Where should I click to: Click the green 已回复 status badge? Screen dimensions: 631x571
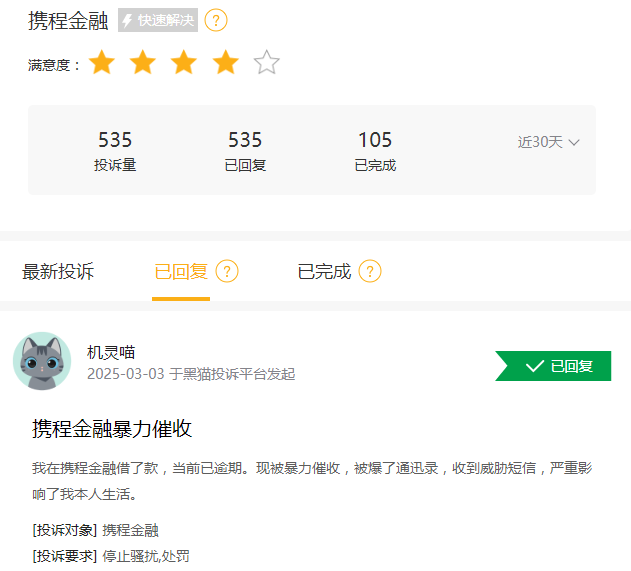pyautogui.click(x=553, y=366)
